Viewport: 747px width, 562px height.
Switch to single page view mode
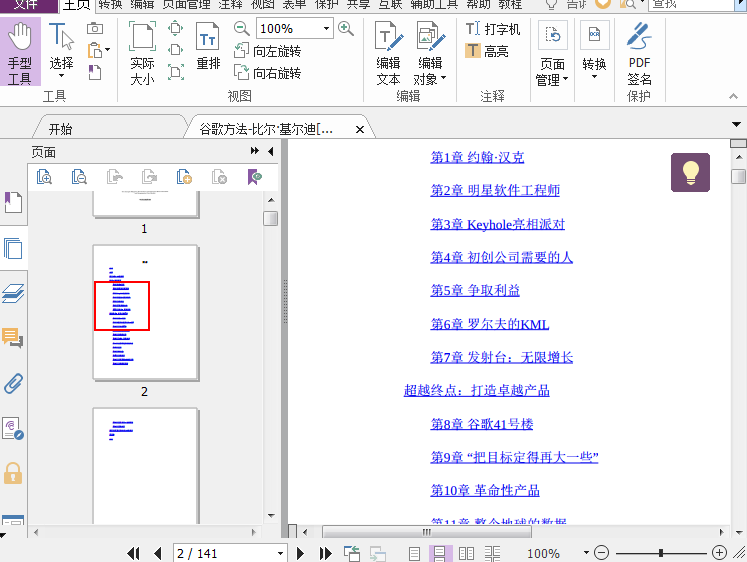(x=414, y=553)
